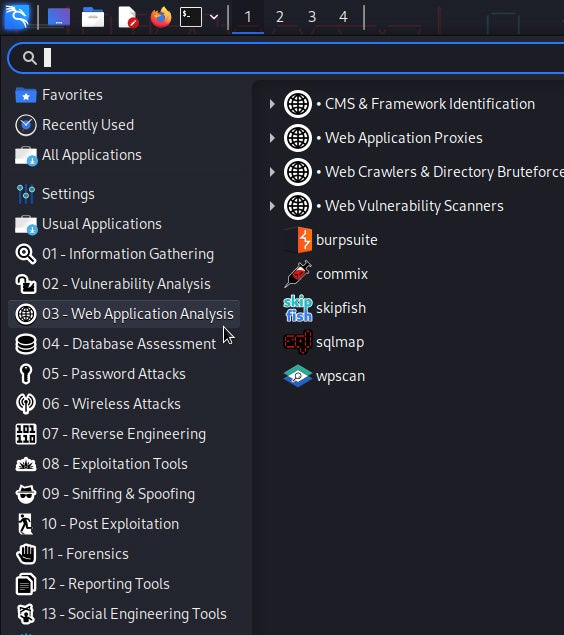Open terminal dropdown arrow in panel

click(214, 17)
